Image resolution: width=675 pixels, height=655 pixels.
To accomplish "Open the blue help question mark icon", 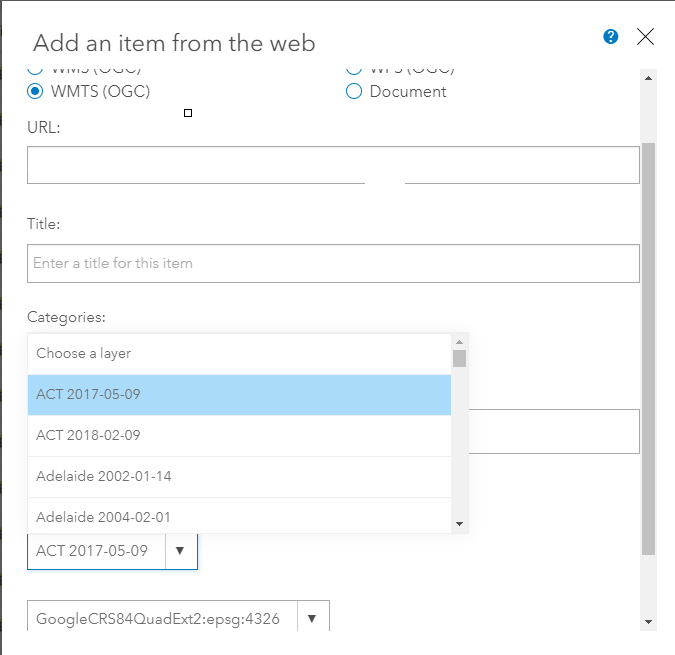I will tap(610, 37).
